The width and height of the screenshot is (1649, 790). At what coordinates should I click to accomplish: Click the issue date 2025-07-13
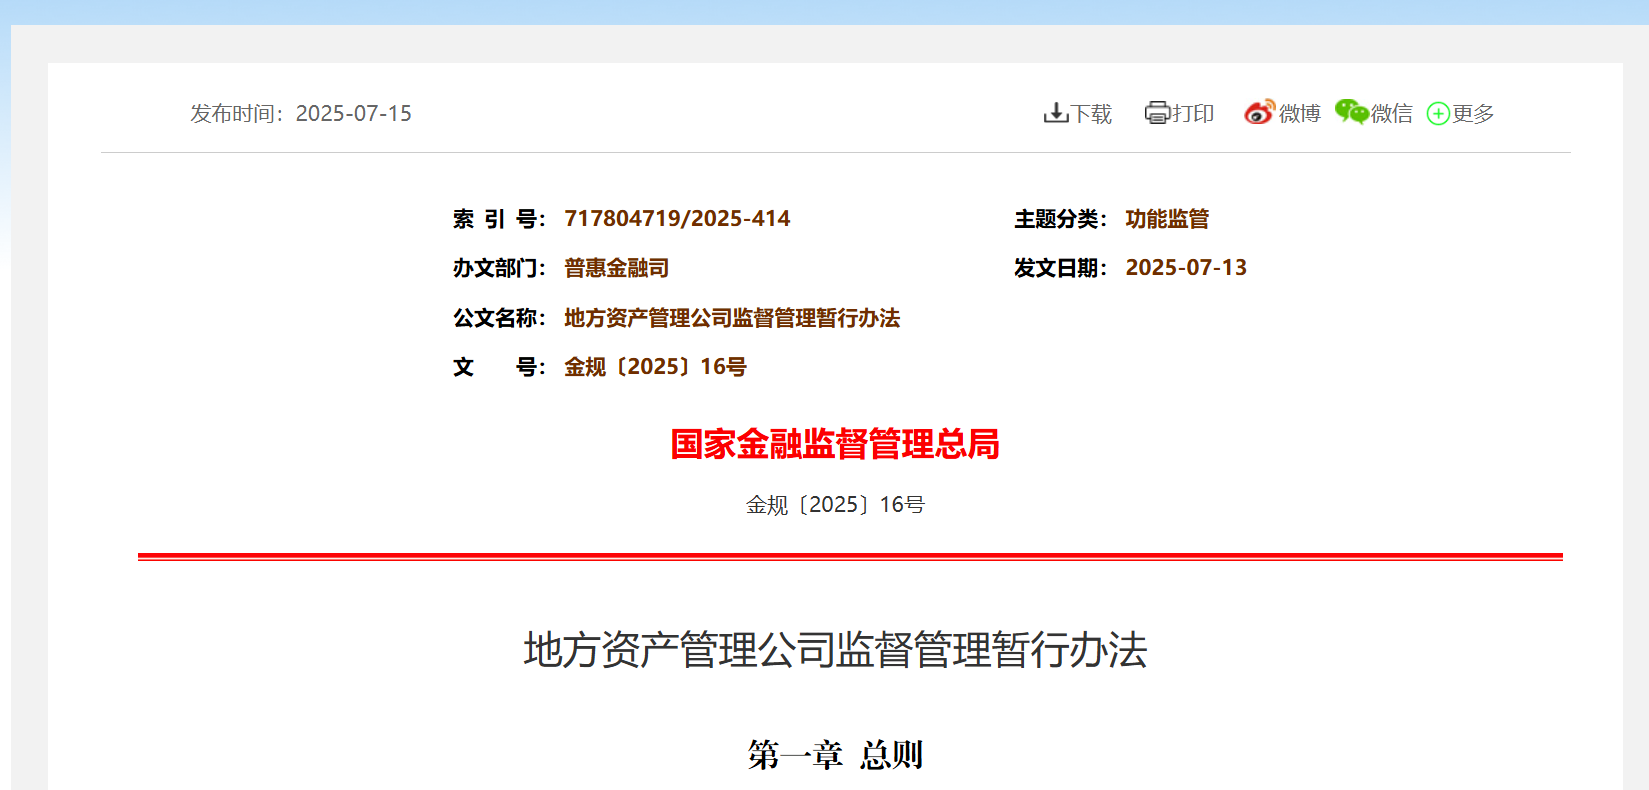[1186, 268]
